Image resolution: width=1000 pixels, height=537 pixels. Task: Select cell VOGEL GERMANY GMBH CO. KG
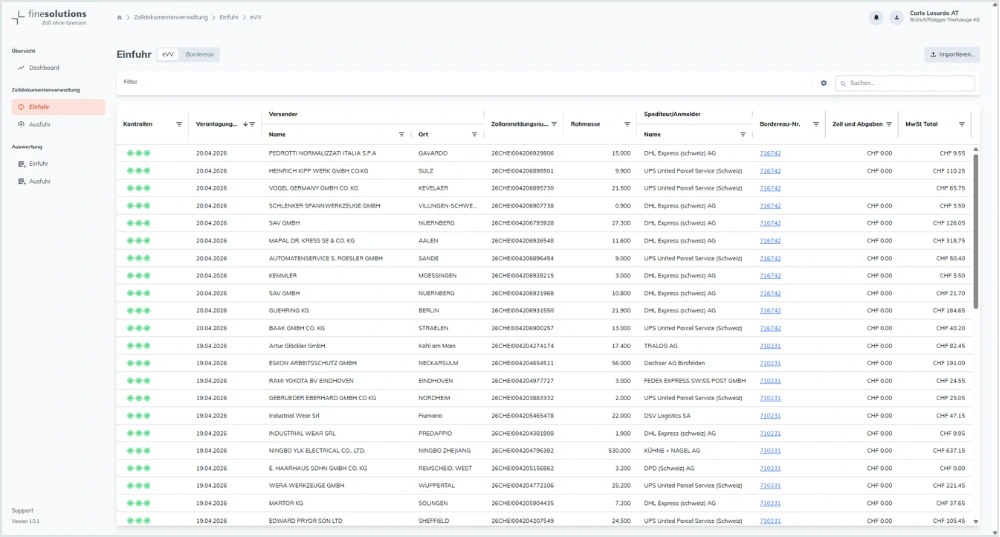pos(313,189)
